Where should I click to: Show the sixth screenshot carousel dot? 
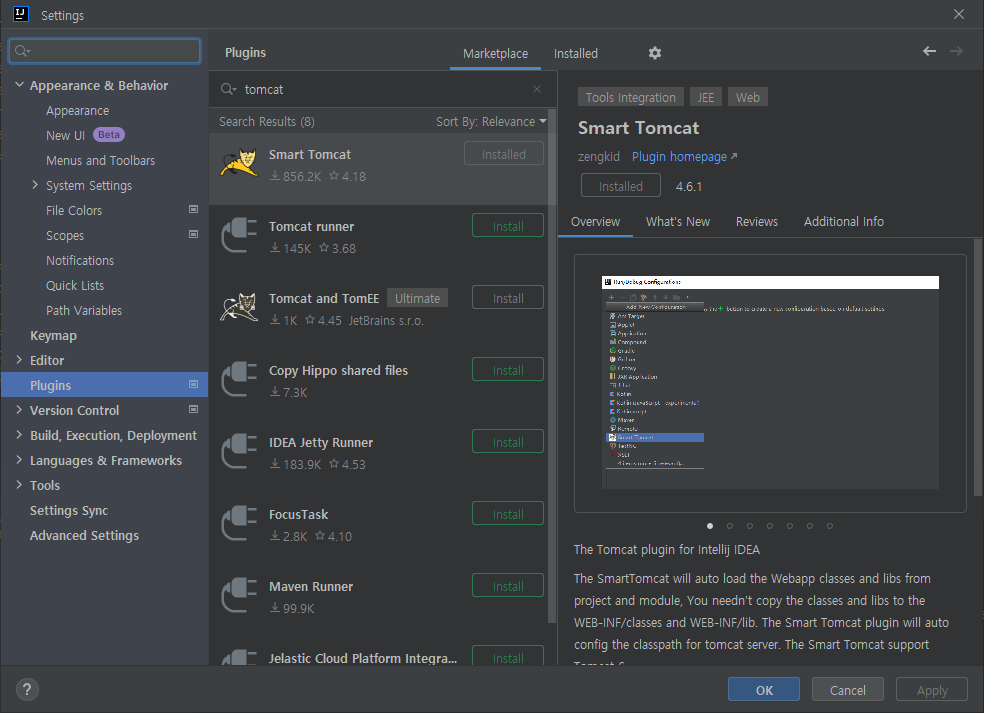[x=810, y=526]
